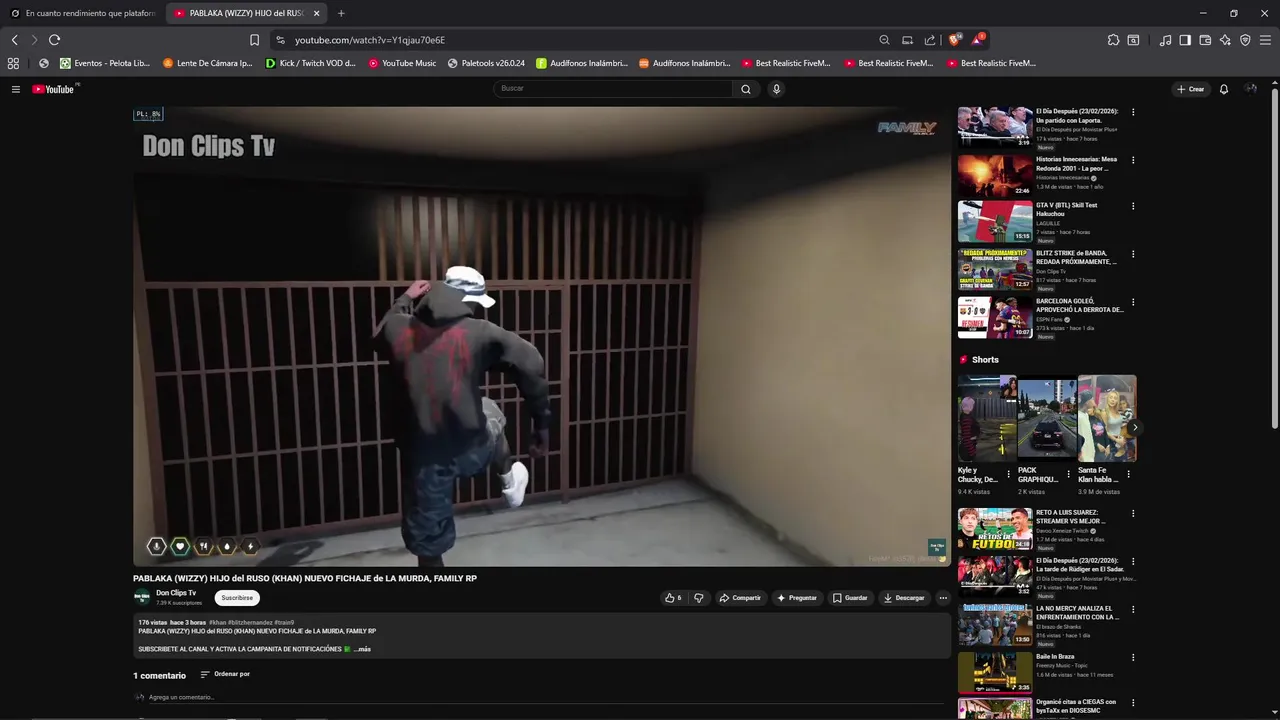Open the apps grid icon in bookmarks bar

click(13, 63)
